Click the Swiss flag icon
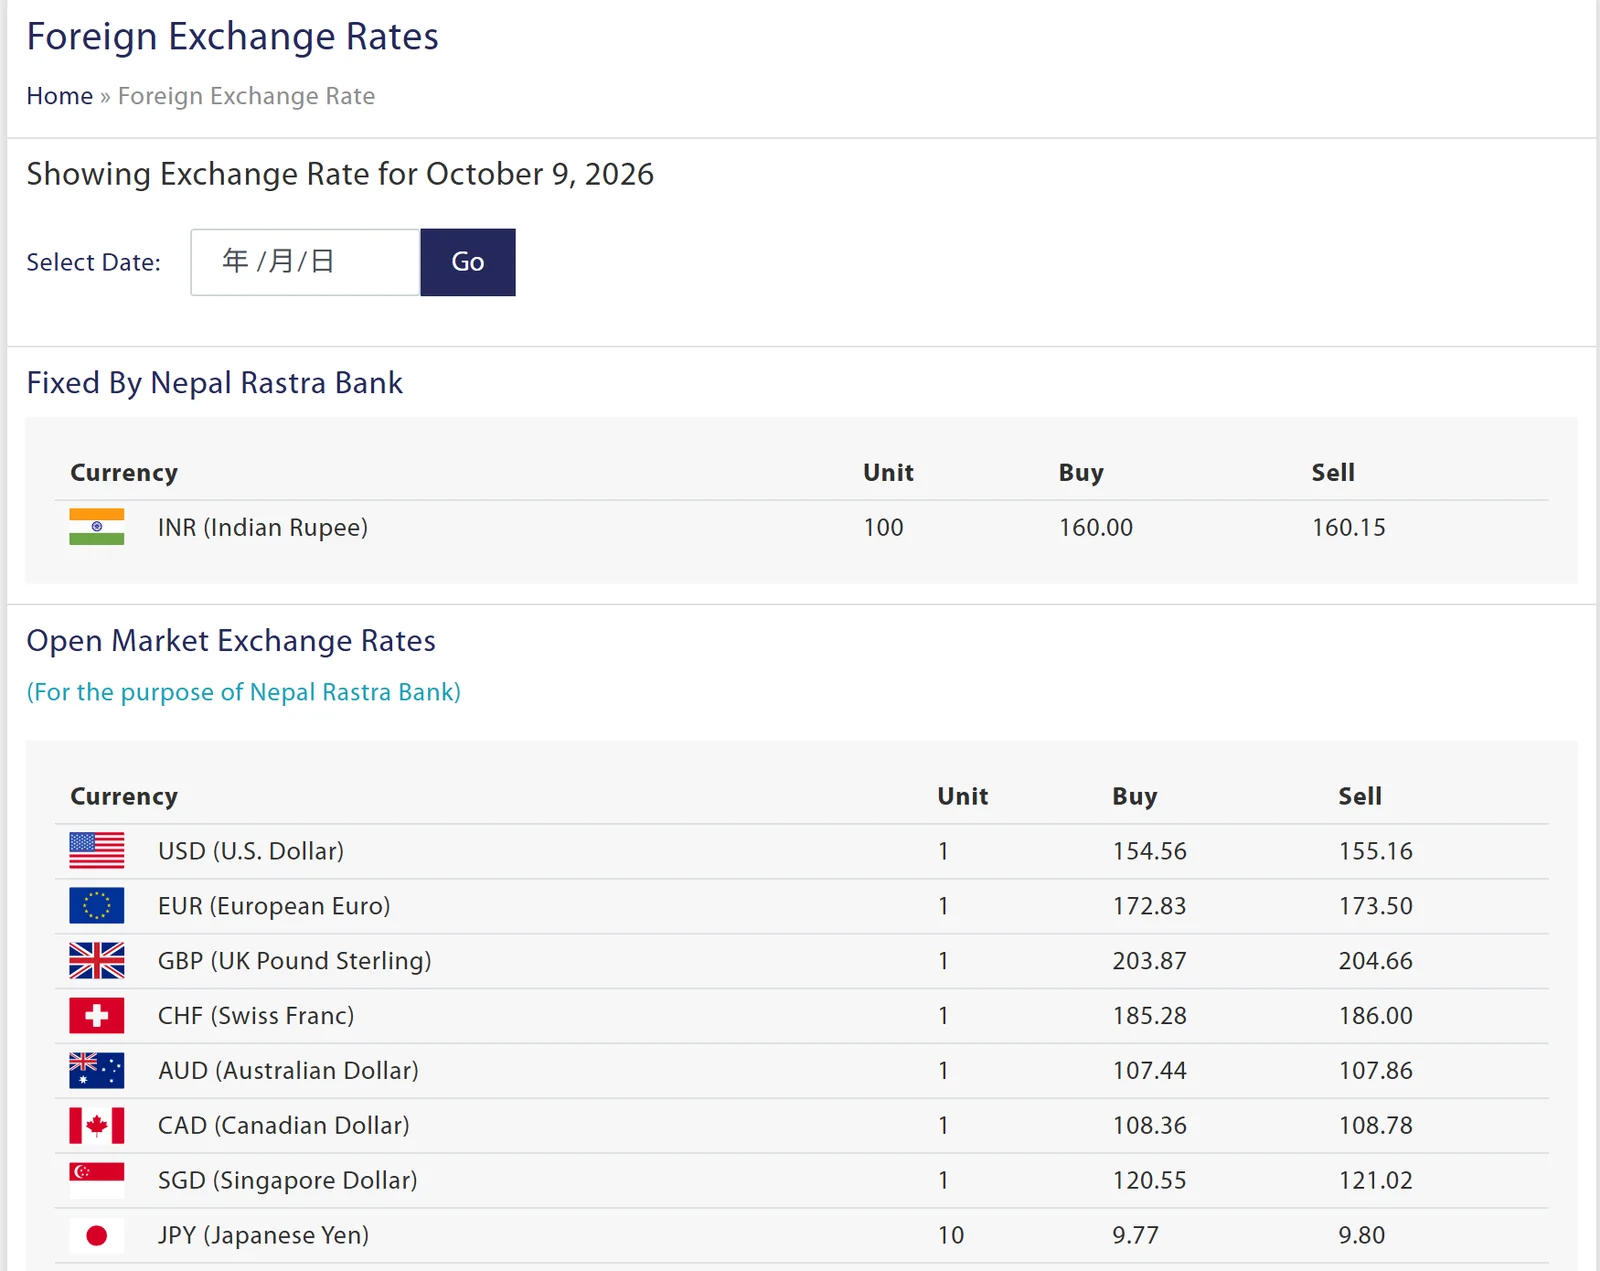This screenshot has width=1600, height=1271. pos(97,1016)
